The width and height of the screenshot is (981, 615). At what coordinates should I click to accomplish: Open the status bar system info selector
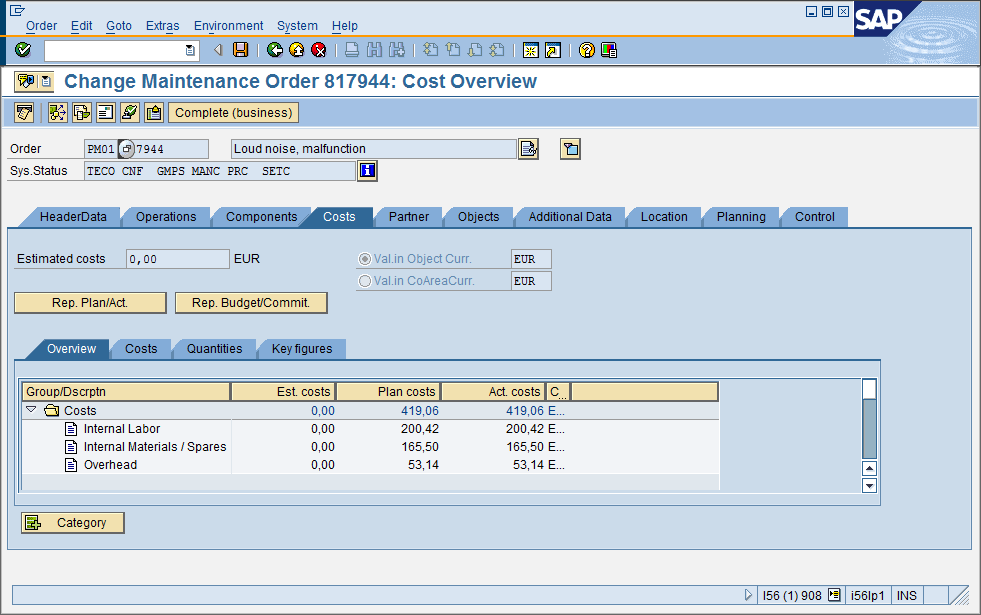834,595
